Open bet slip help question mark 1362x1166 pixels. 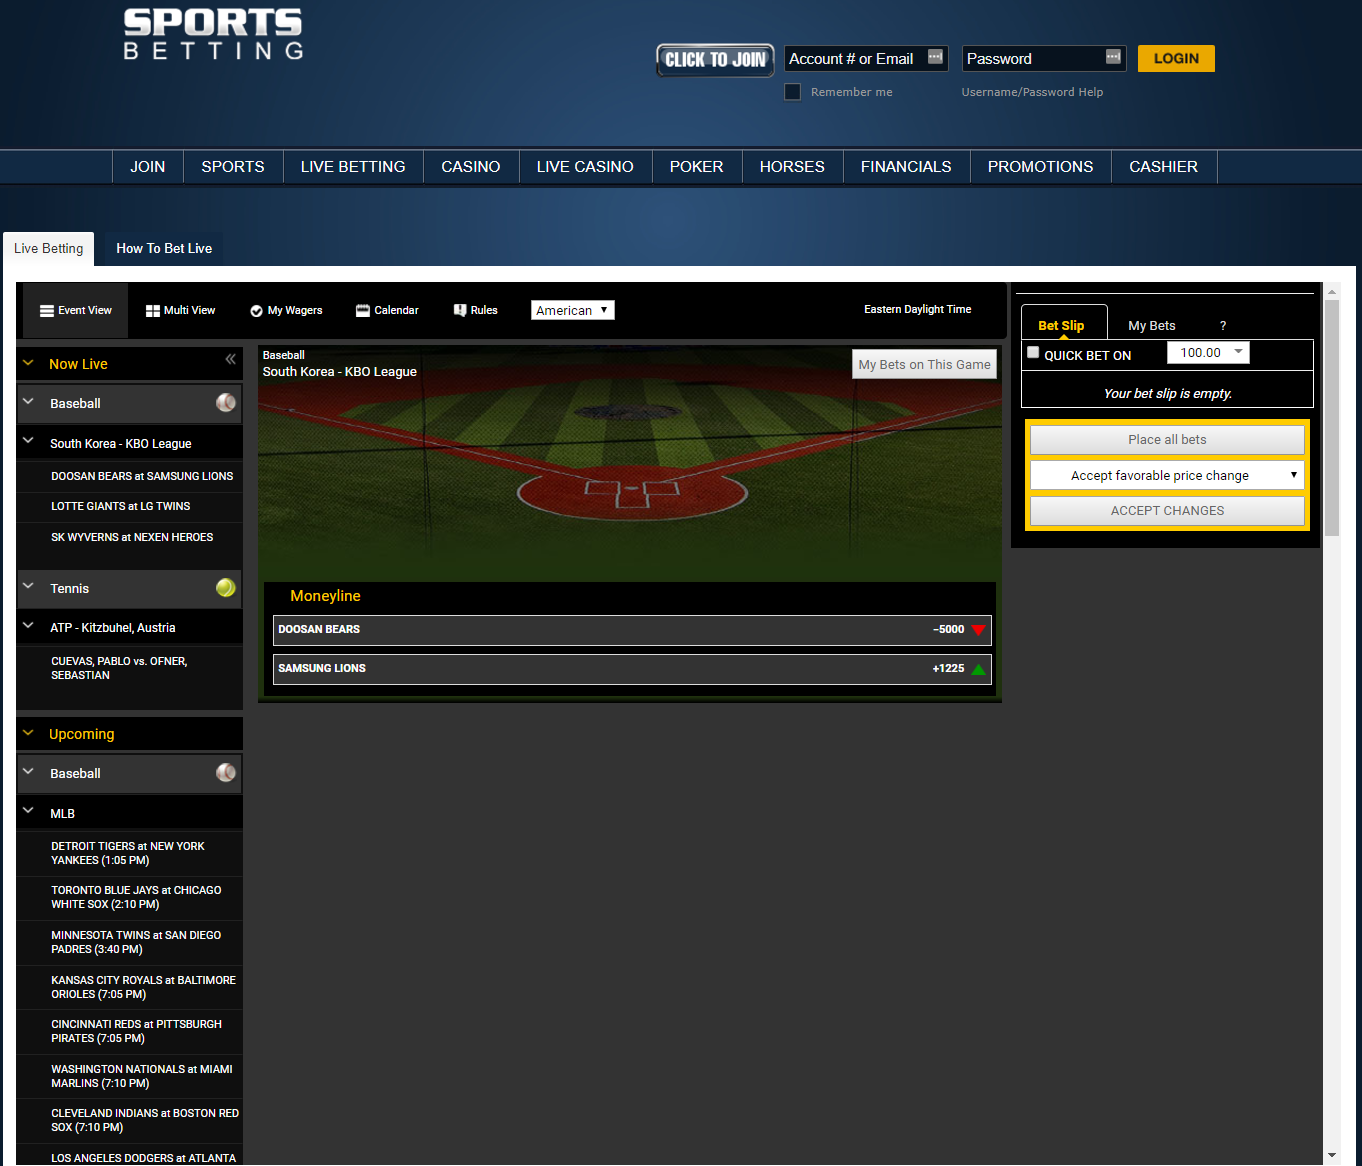[1223, 326]
